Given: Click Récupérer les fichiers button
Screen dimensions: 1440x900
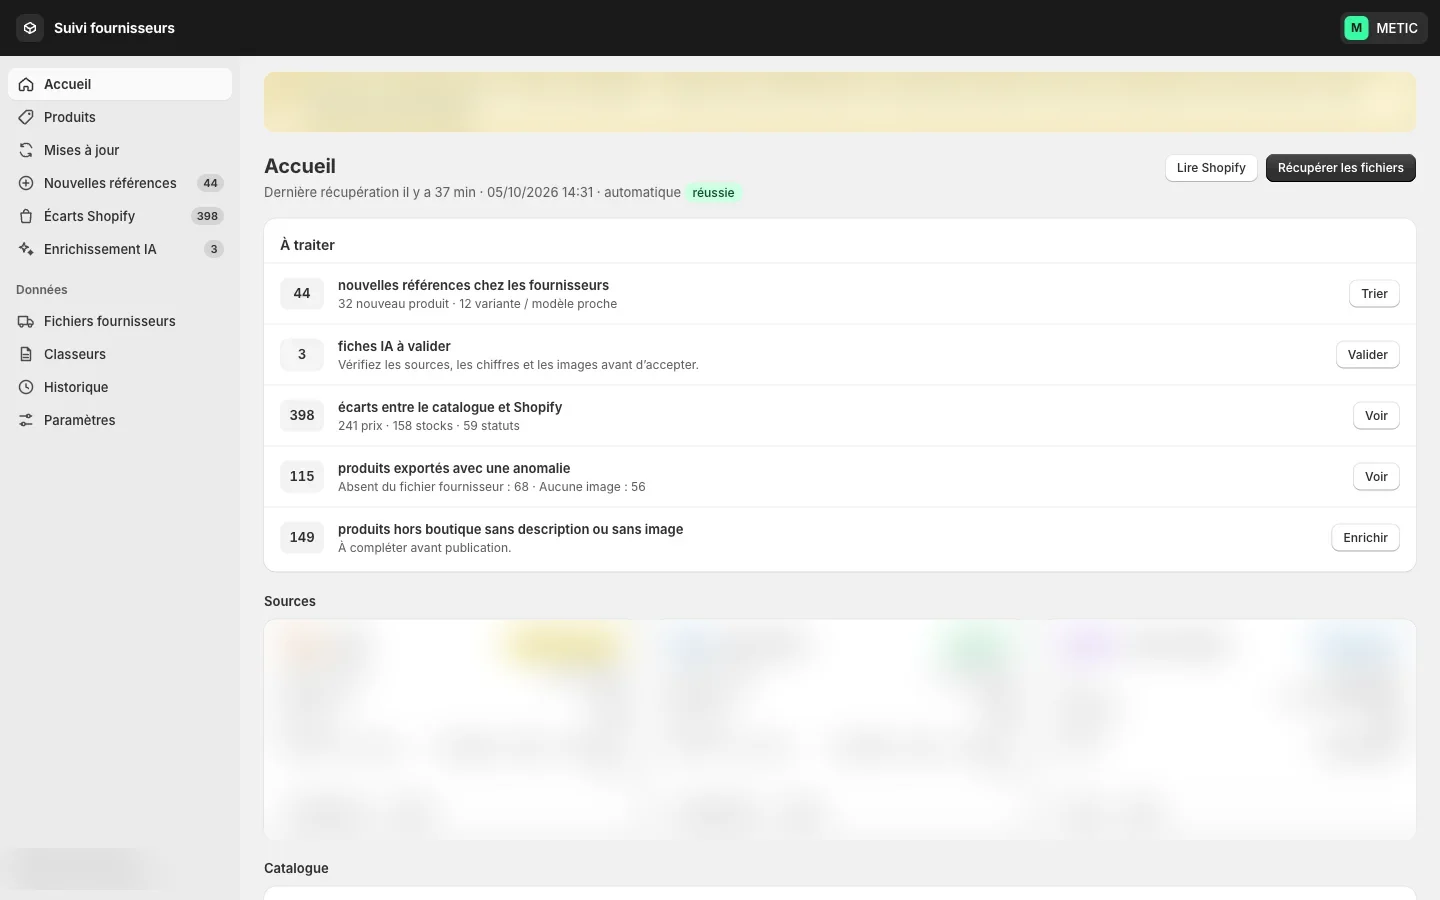Looking at the screenshot, I should point(1341,168).
